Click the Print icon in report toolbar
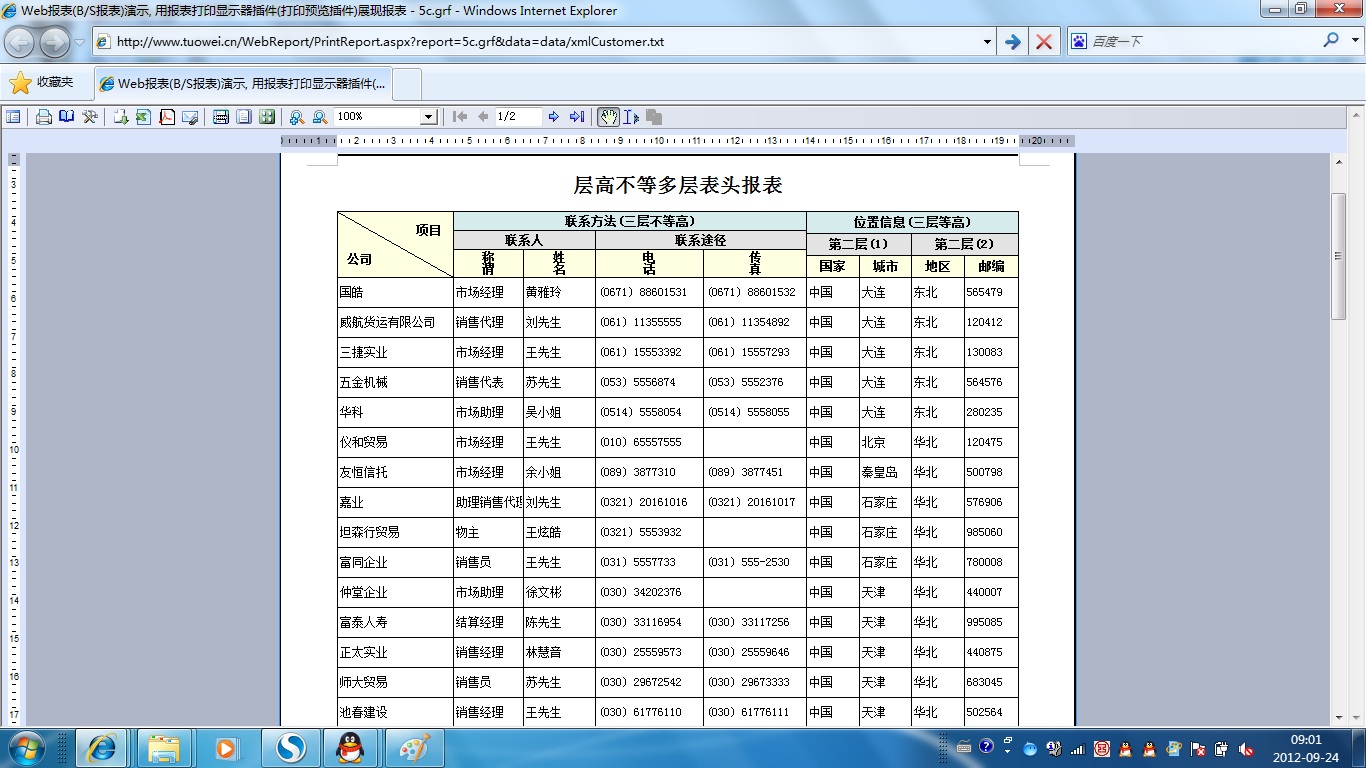Viewport: 1366px width, 768px height. (x=44, y=117)
